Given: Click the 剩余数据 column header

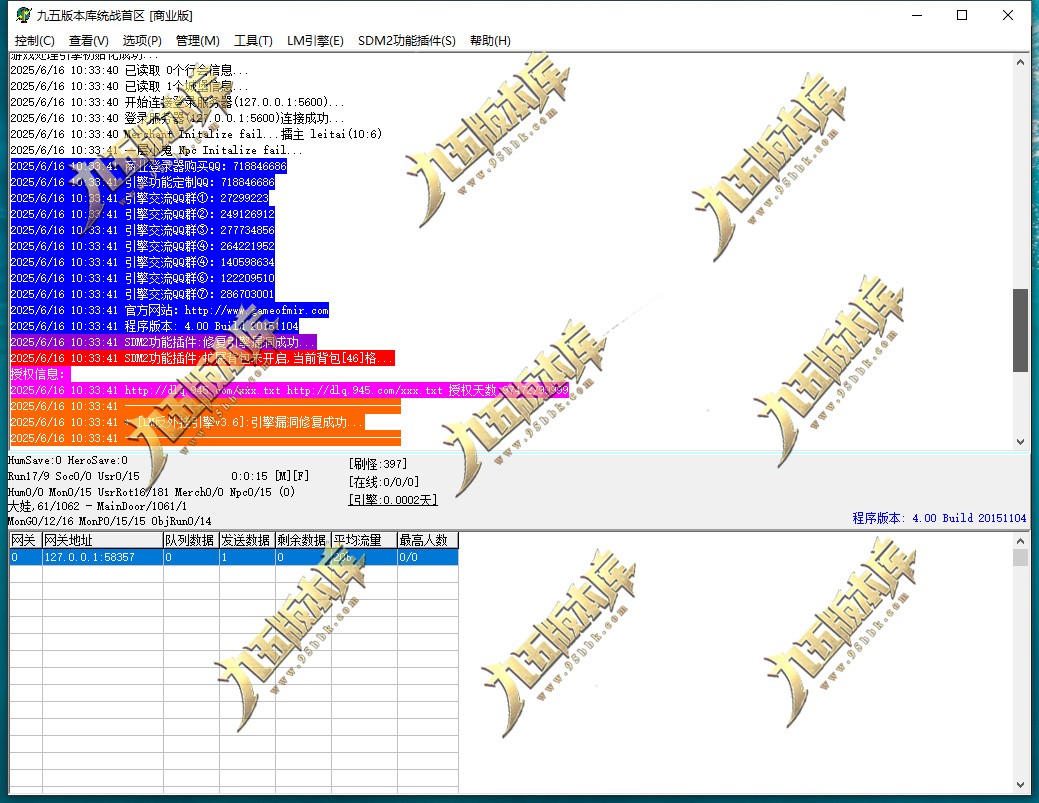Looking at the screenshot, I should tap(303, 541).
